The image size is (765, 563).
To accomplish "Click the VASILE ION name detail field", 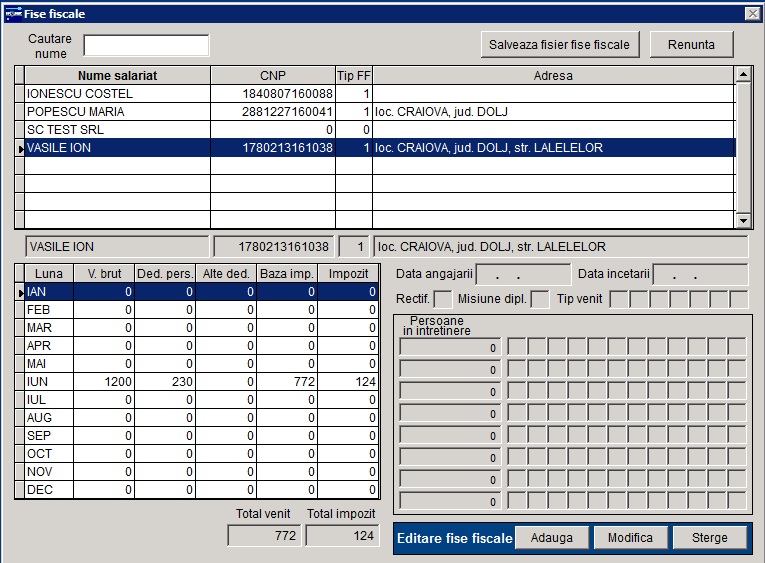I will [117, 247].
